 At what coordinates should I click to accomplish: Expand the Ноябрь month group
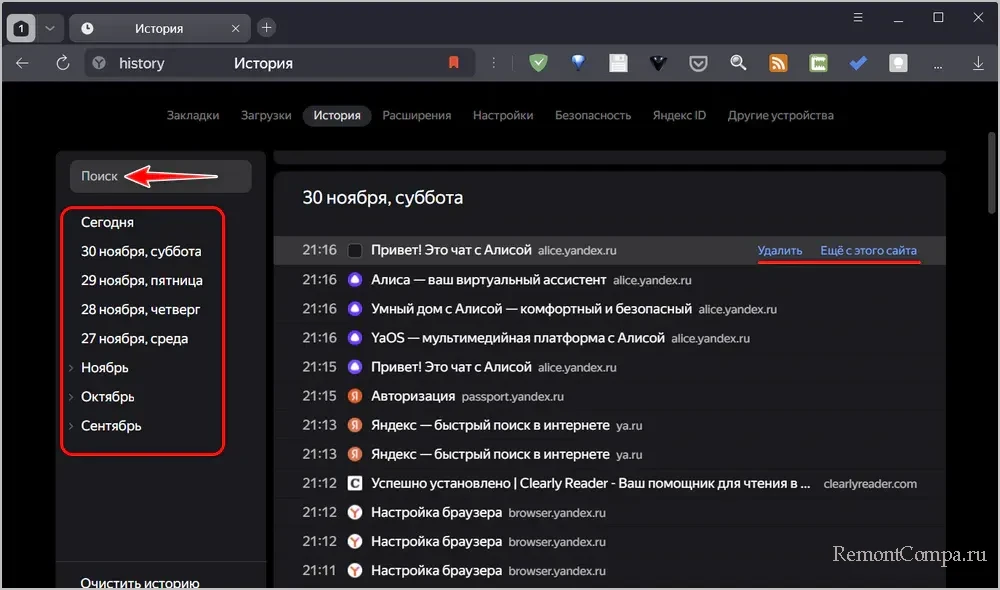point(71,368)
